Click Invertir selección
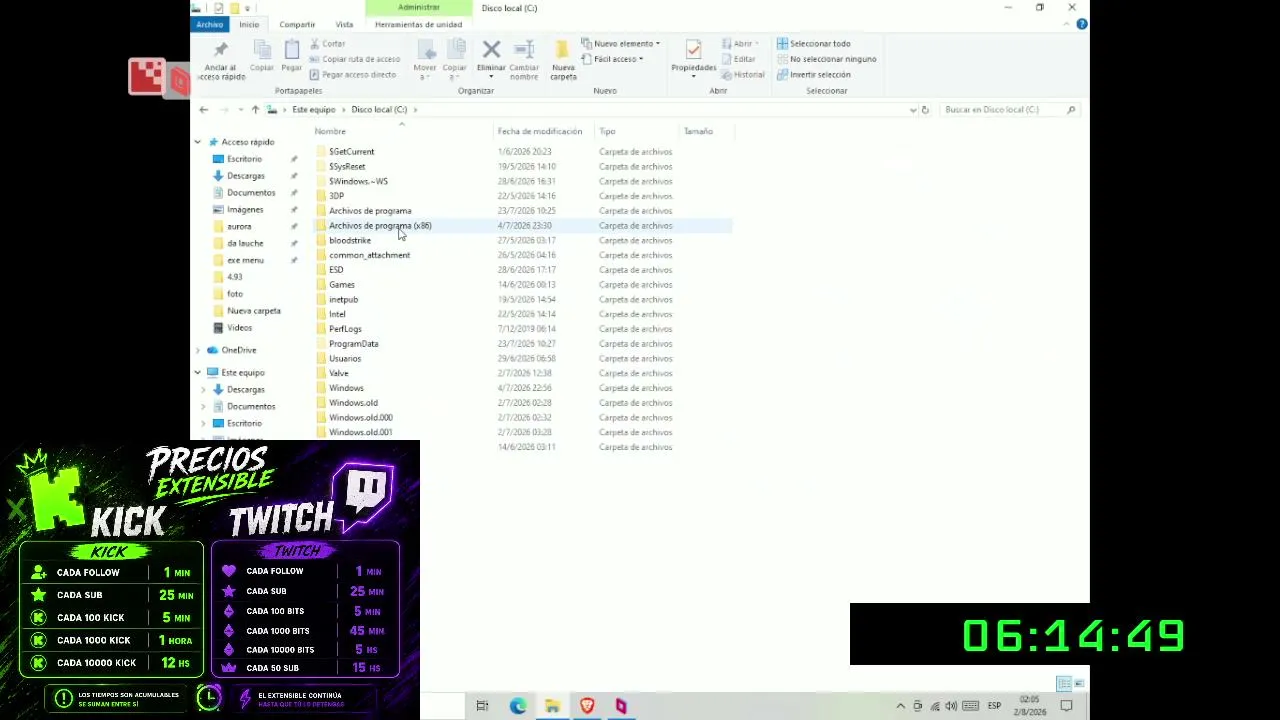The image size is (1280, 720). coord(813,74)
